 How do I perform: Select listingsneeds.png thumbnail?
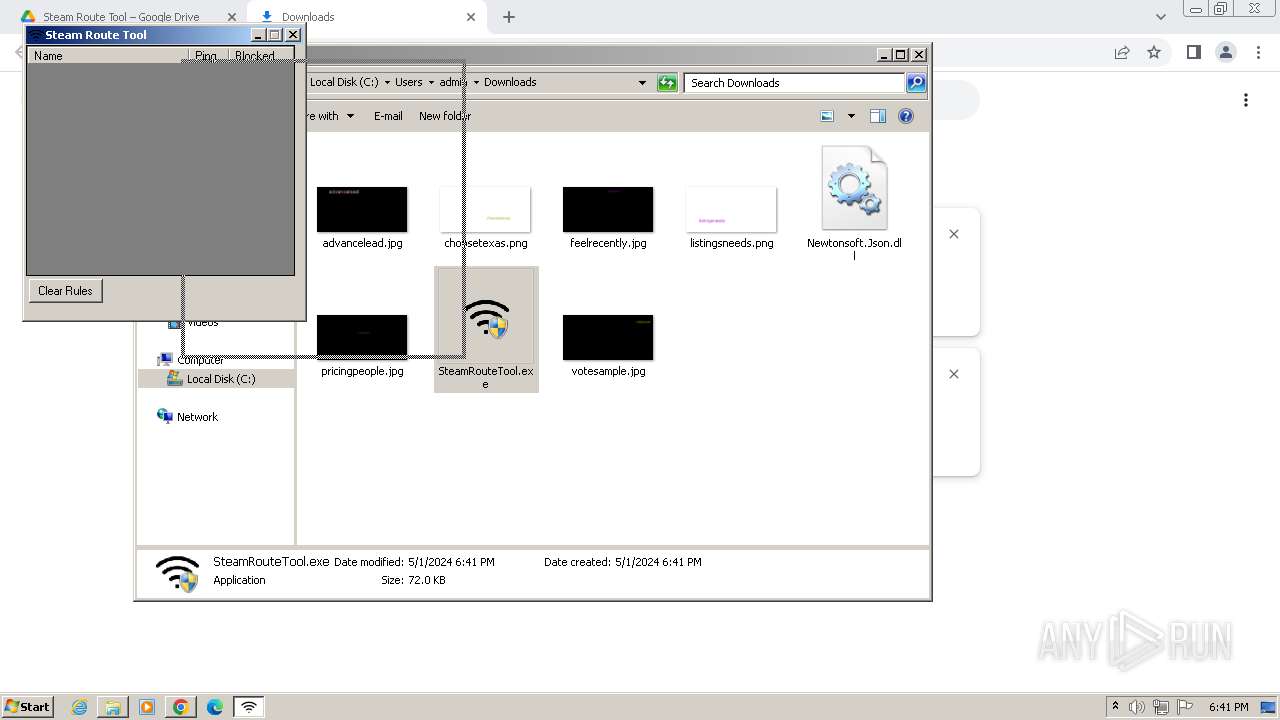point(731,209)
